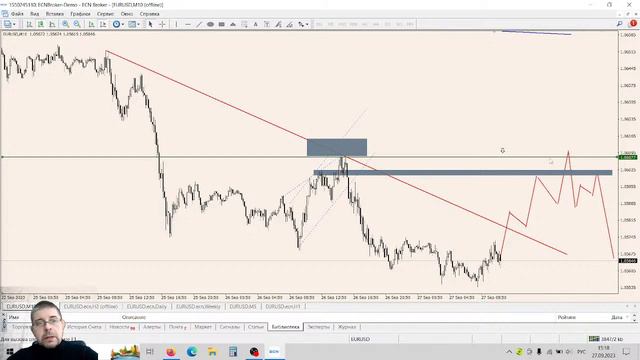Select the ellipse shape tool

tap(210, 24)
